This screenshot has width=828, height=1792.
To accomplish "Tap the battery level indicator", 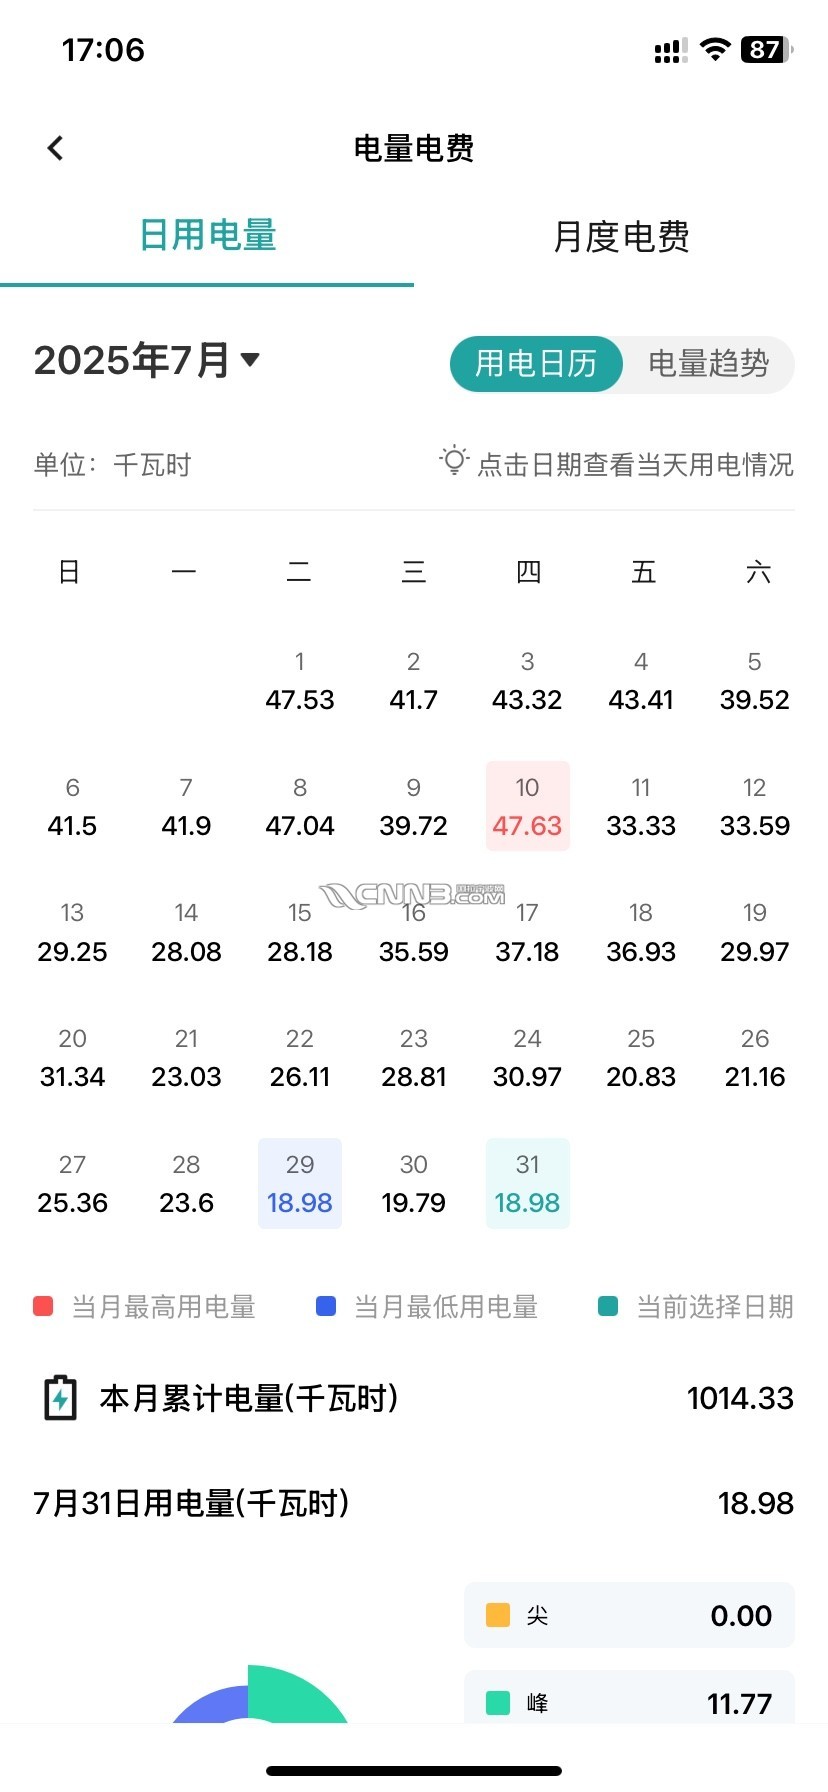I will [766, 50].
